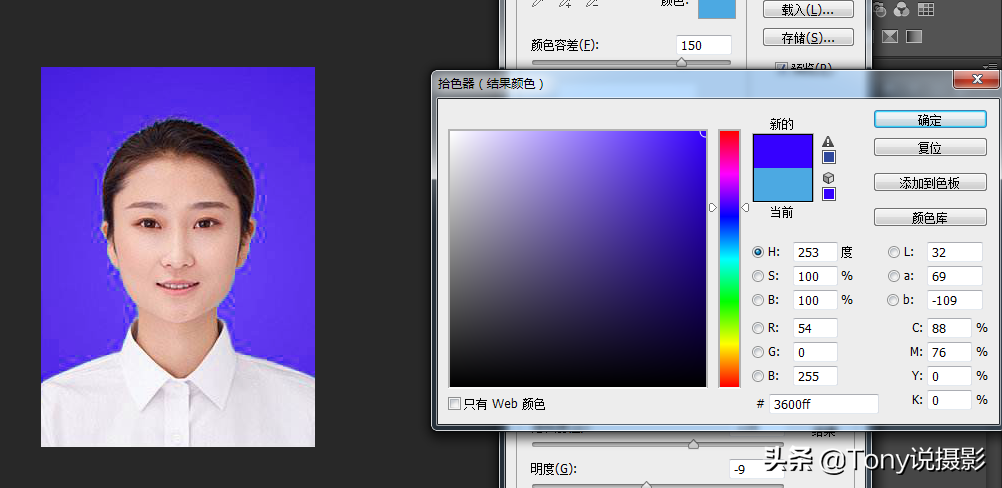Click the C cyan field showing 88

[950, 328]
